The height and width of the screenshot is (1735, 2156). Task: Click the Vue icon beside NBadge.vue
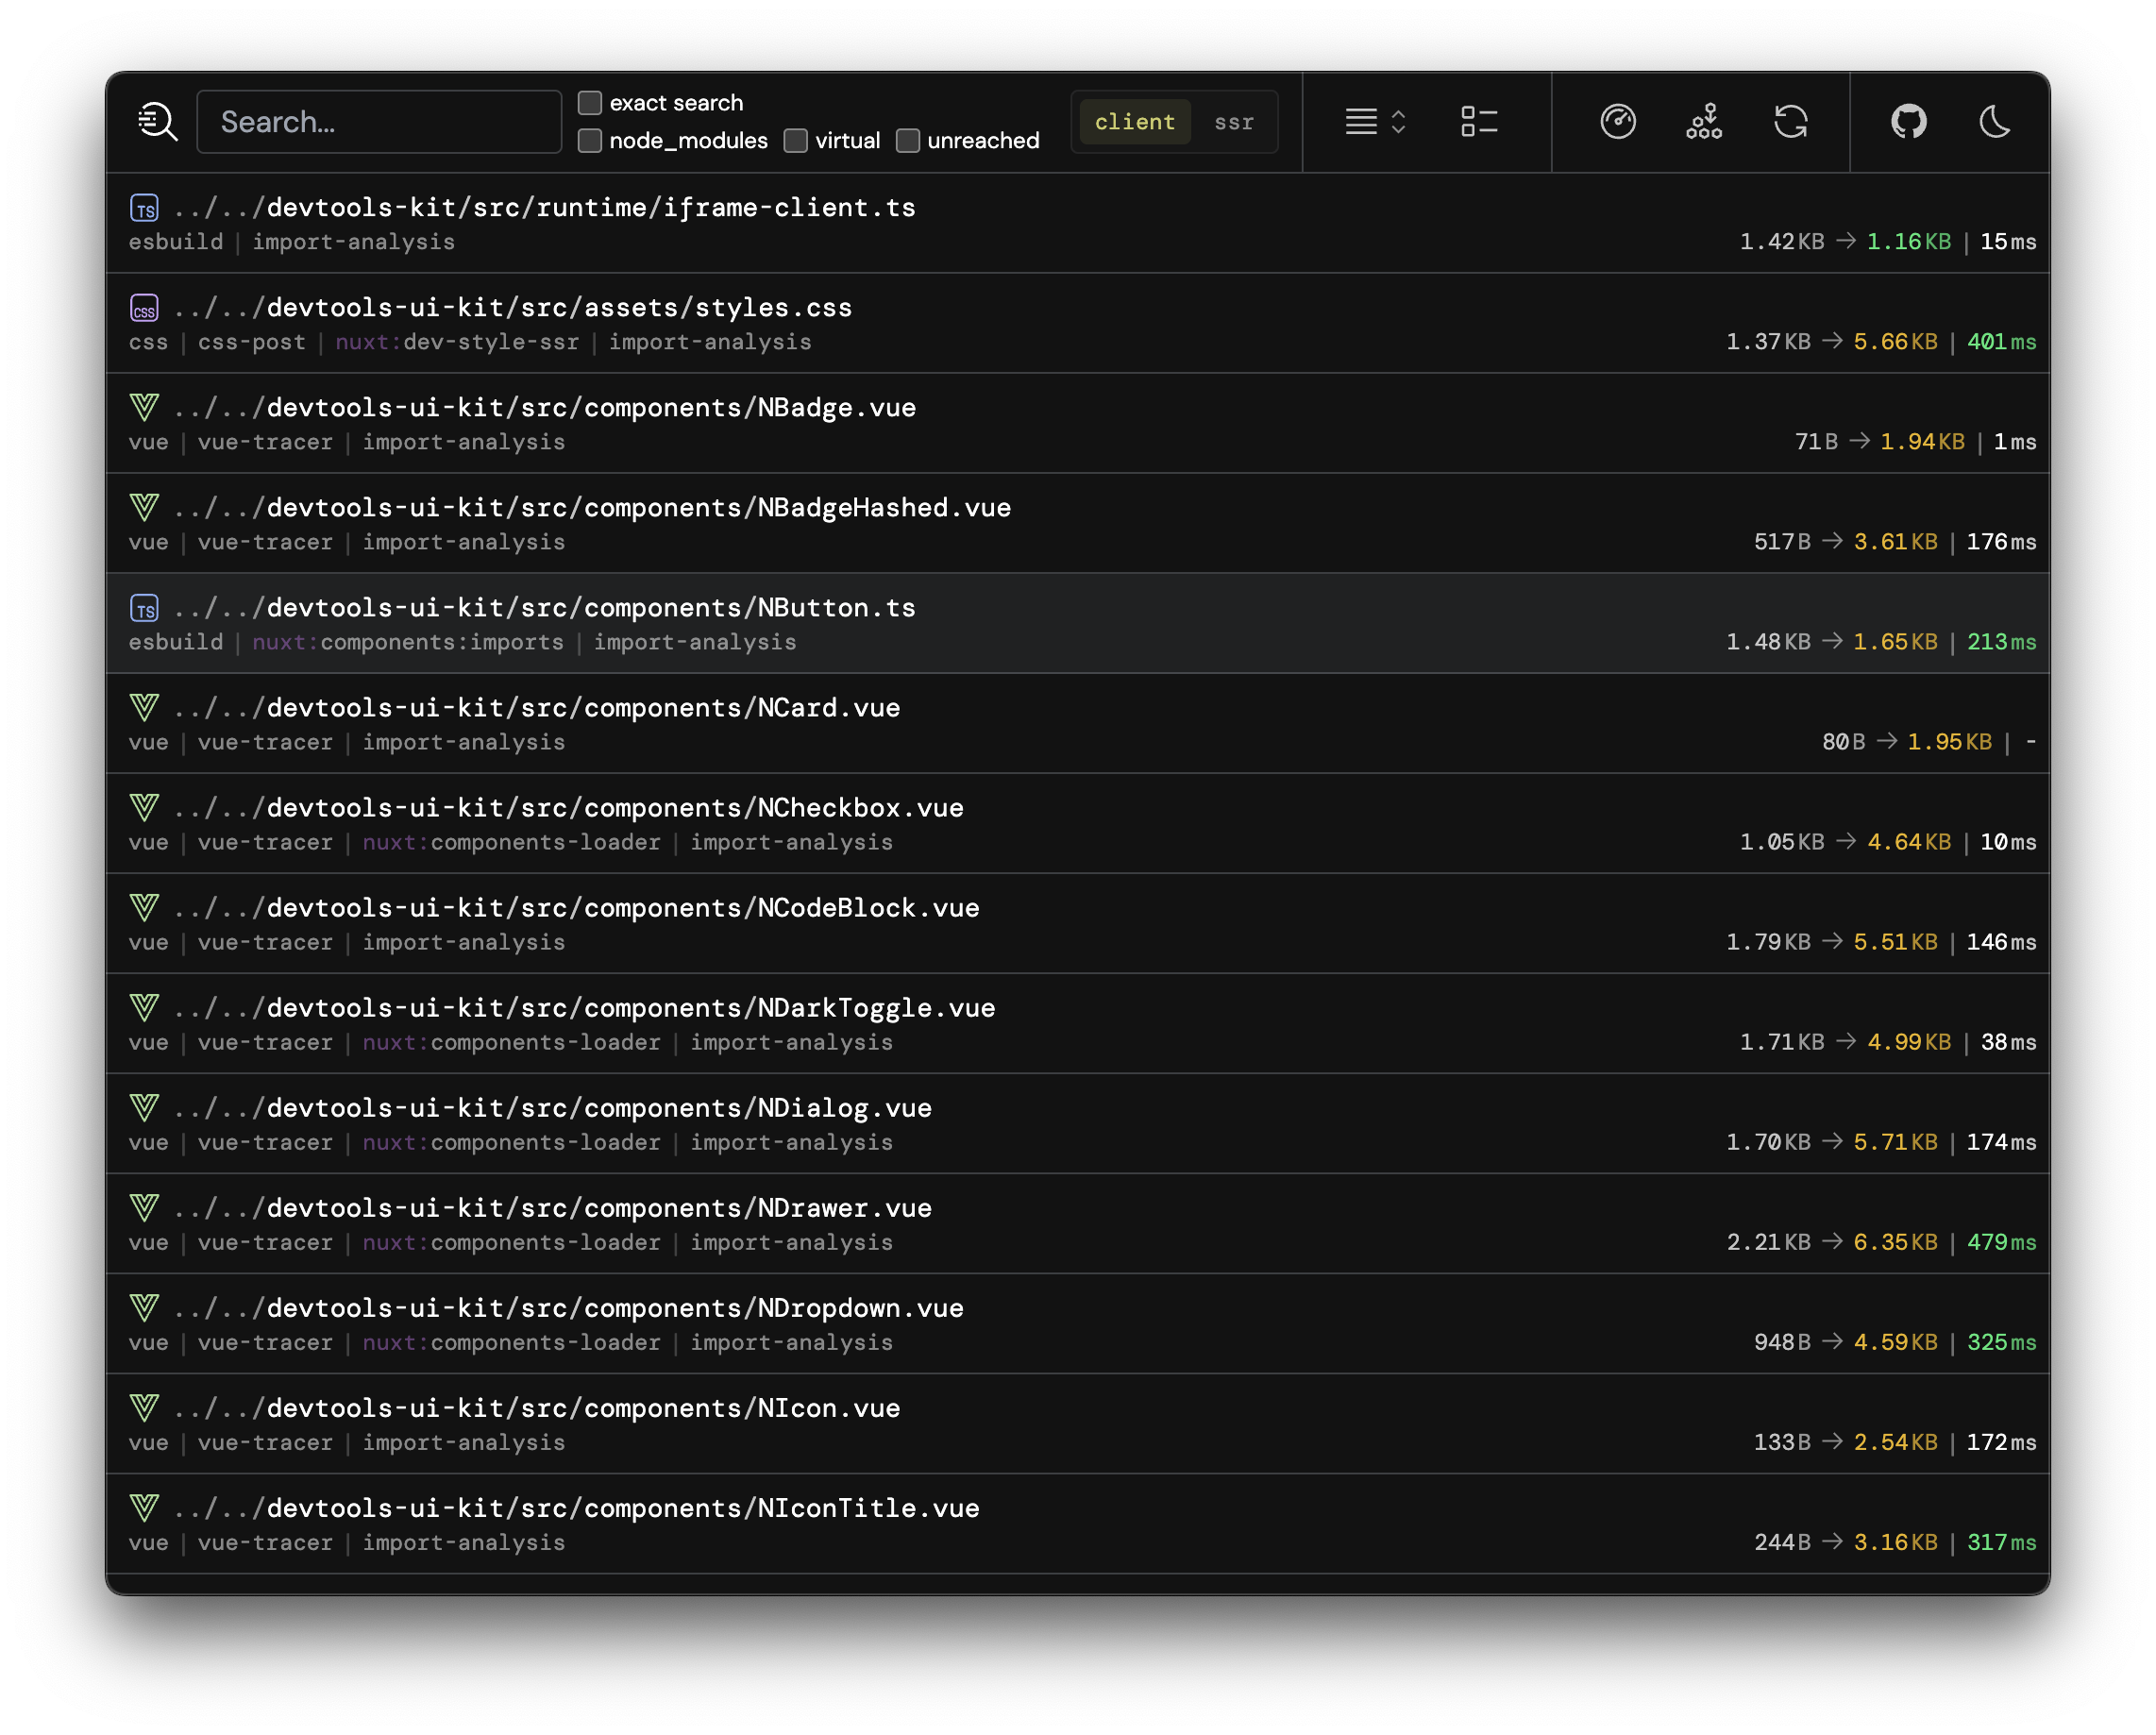[145, 408]
